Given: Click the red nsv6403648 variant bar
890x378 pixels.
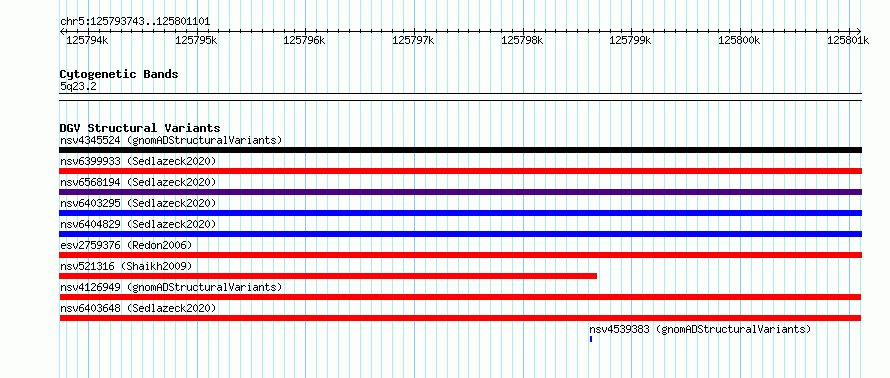Looking at the screenshot, I should 460,318.
